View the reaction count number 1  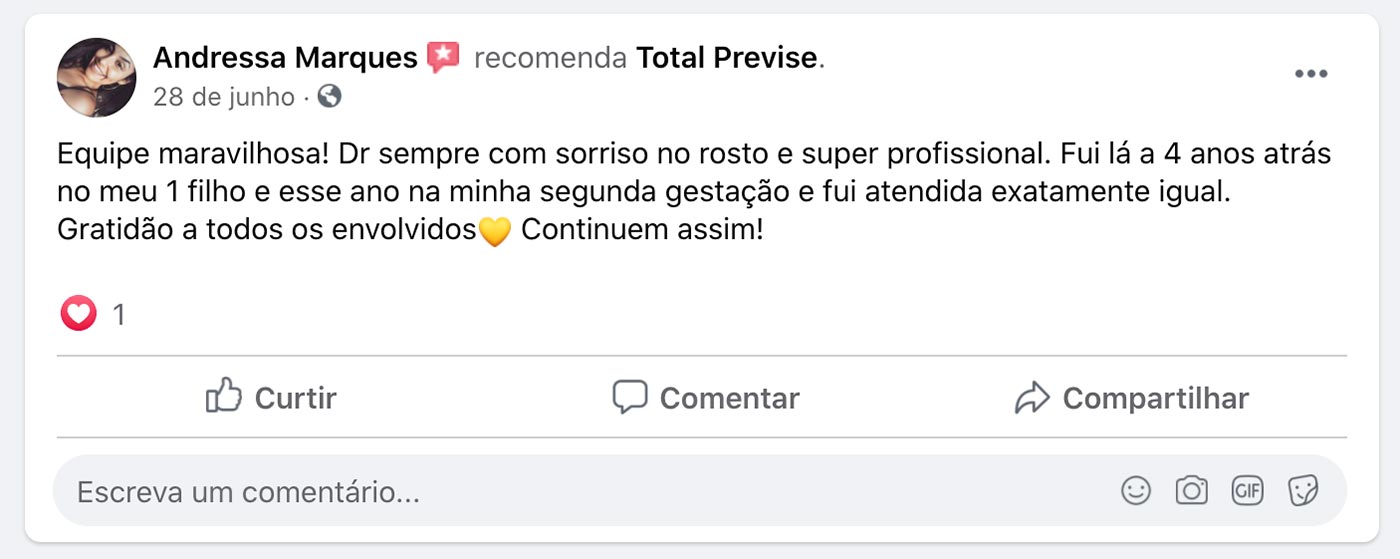pos(119,315)
